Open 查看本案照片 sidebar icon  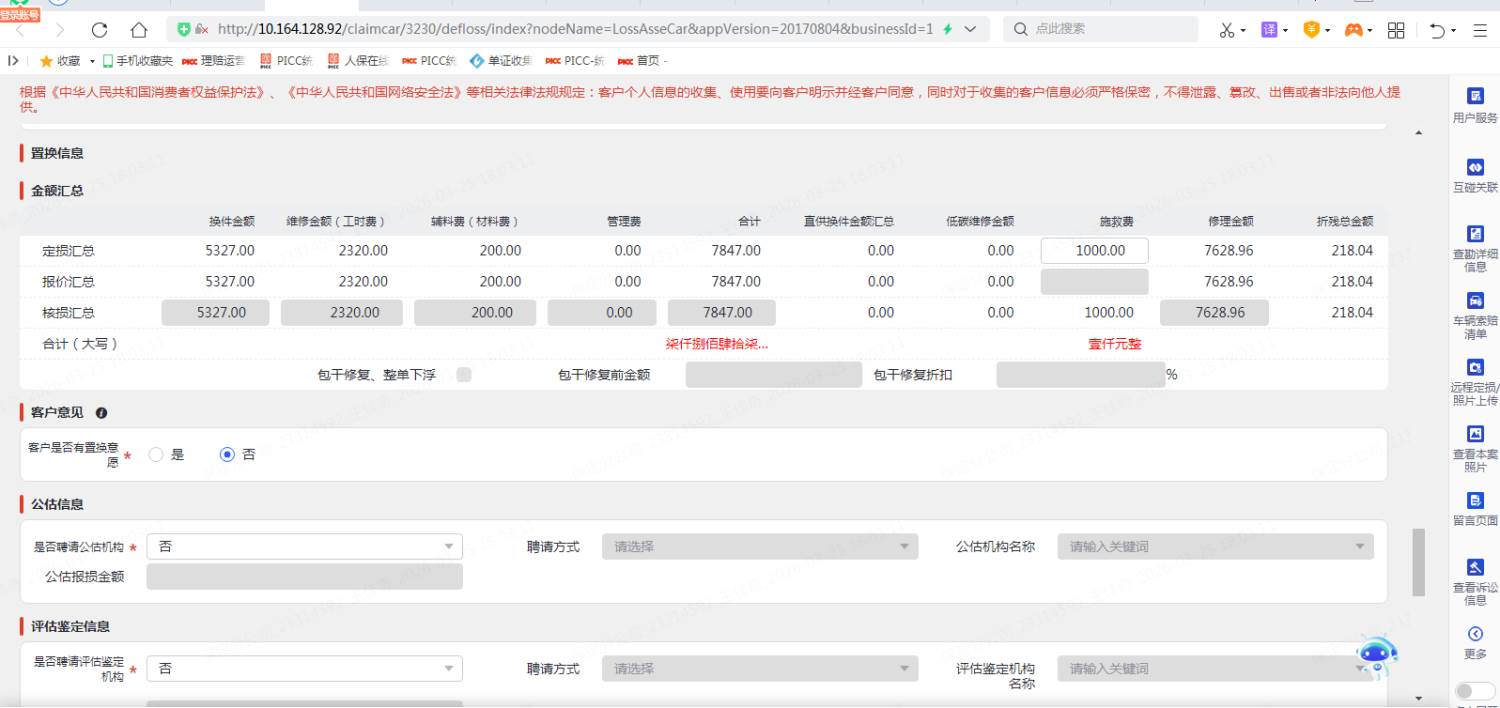1475,435
